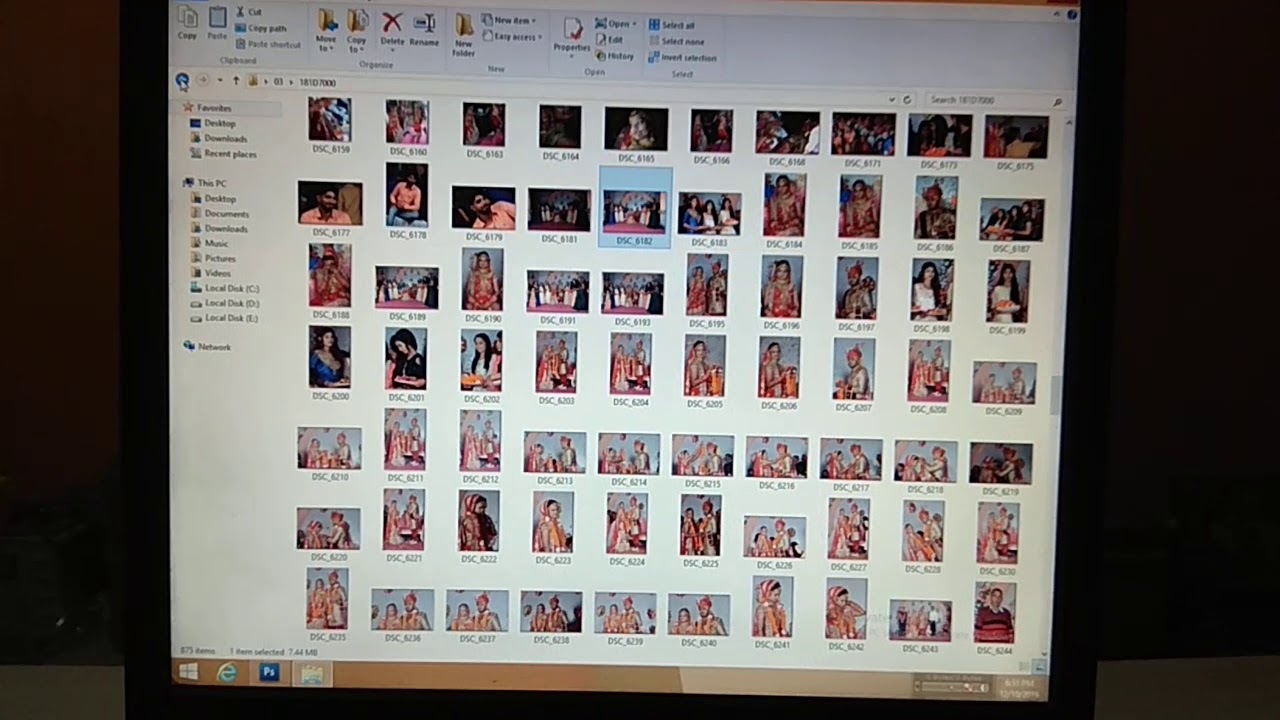The width and height of the screenshot is (1280, 720).
Task: Open the Windows Start button
Action: (x=187, y=672)
